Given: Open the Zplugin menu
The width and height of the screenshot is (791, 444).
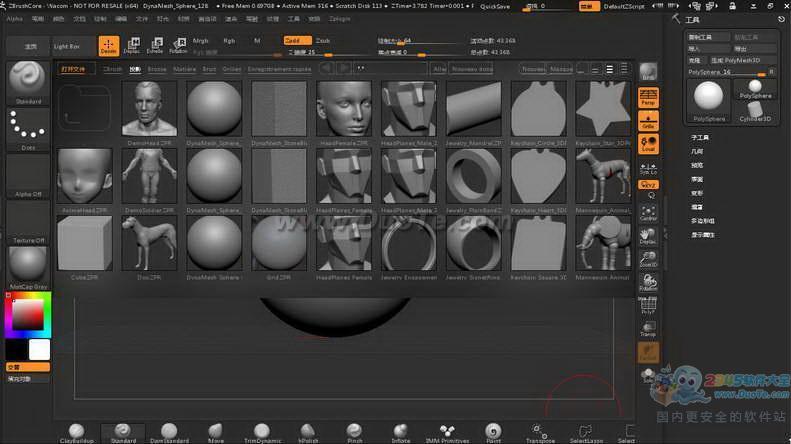Looking at the screenshot, I should coord(340,19).
